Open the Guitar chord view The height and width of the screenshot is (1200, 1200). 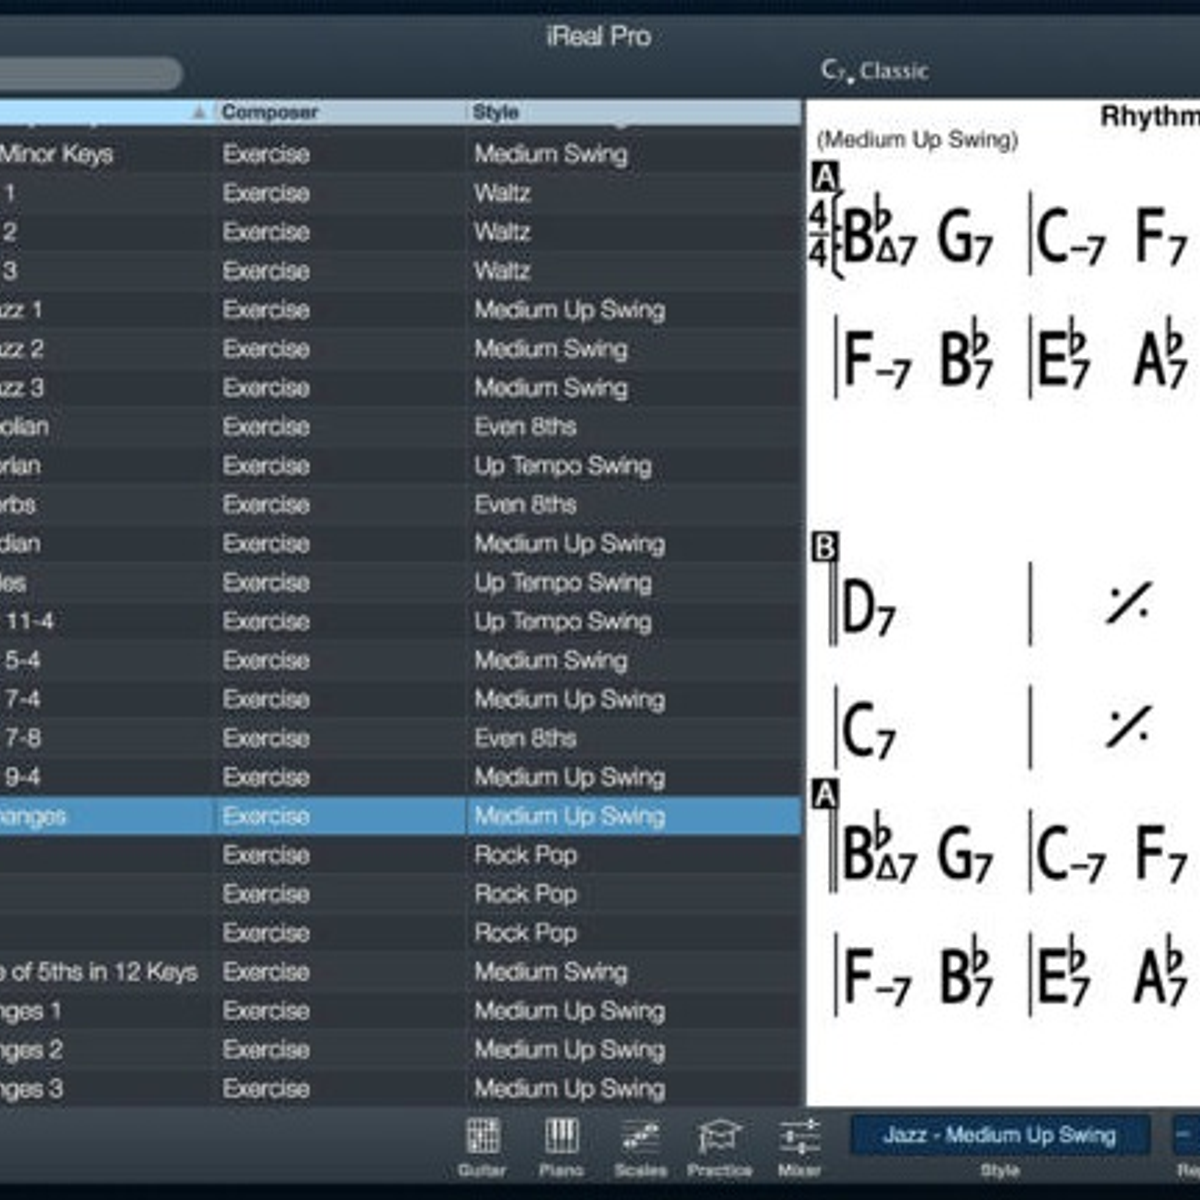point(485,1140)
